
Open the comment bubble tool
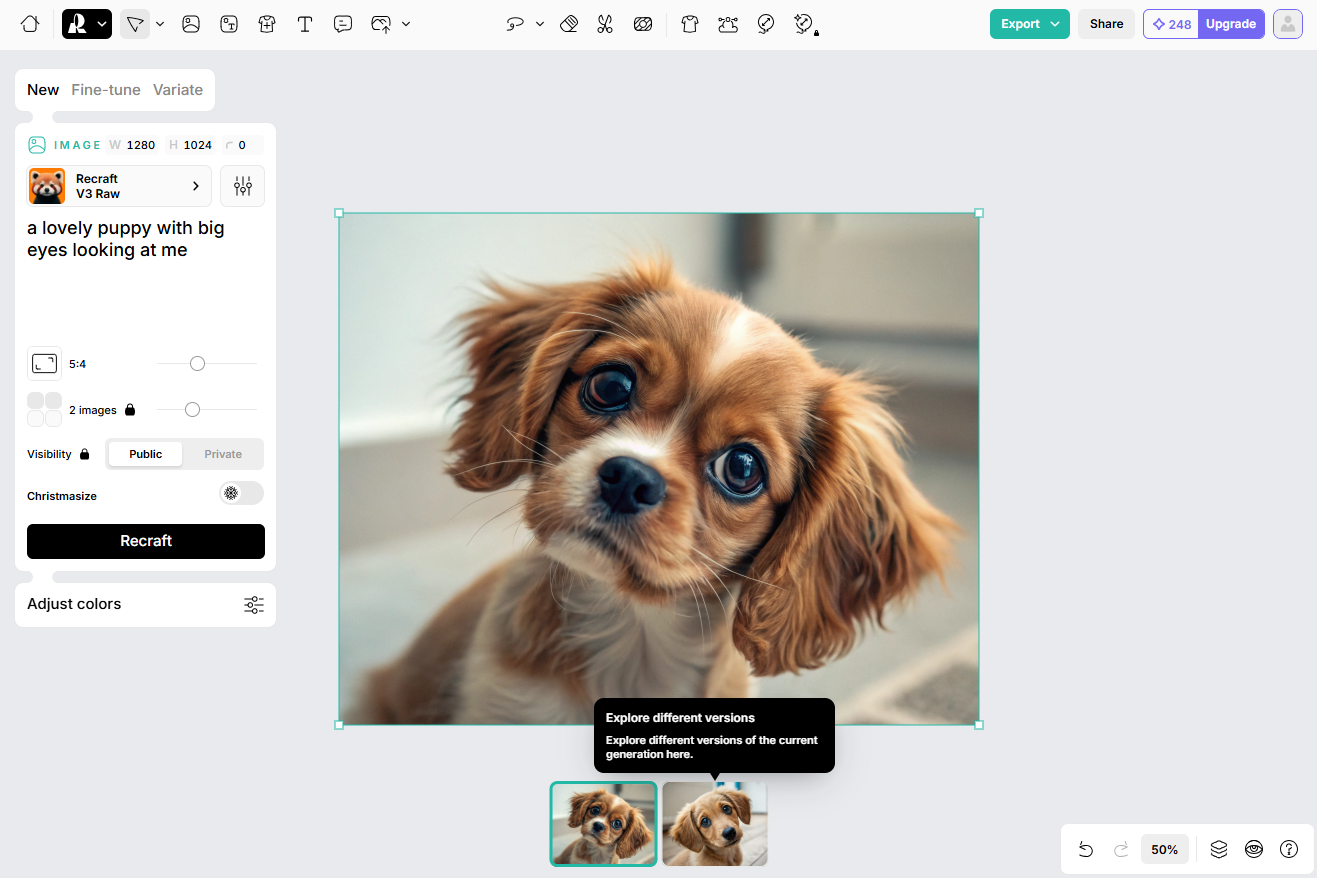tap(343, 24)
